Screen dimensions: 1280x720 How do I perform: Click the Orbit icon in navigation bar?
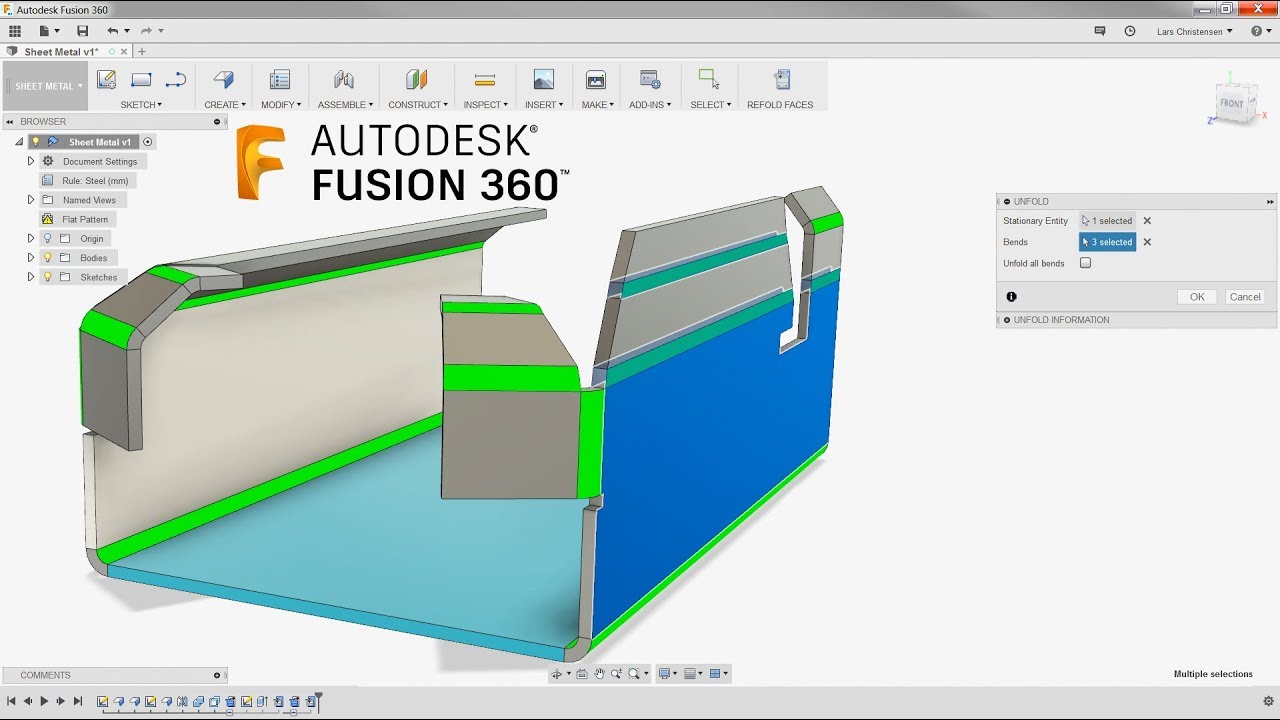tap(559, 674)
